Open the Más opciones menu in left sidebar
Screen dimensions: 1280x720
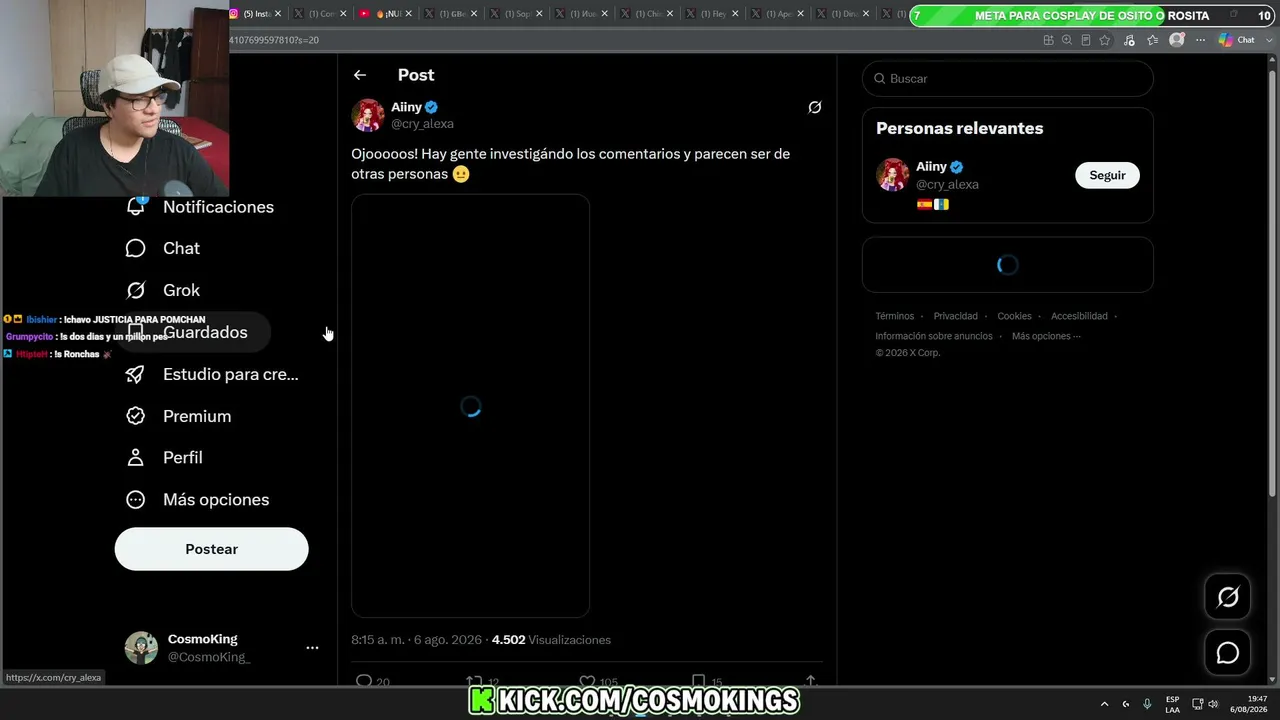[x=197, y=499]
